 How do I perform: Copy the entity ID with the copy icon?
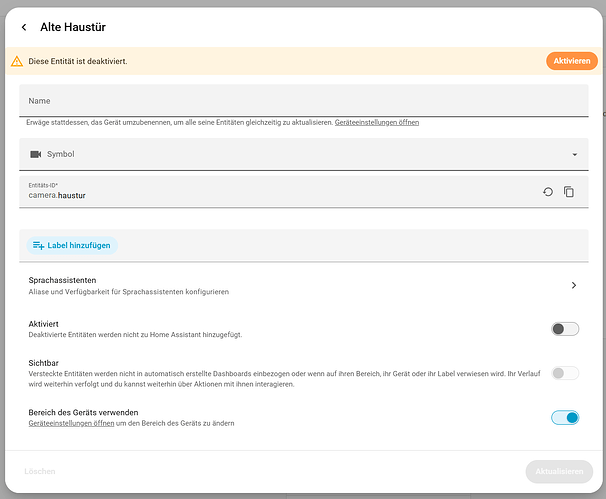[x=569, y=192]
